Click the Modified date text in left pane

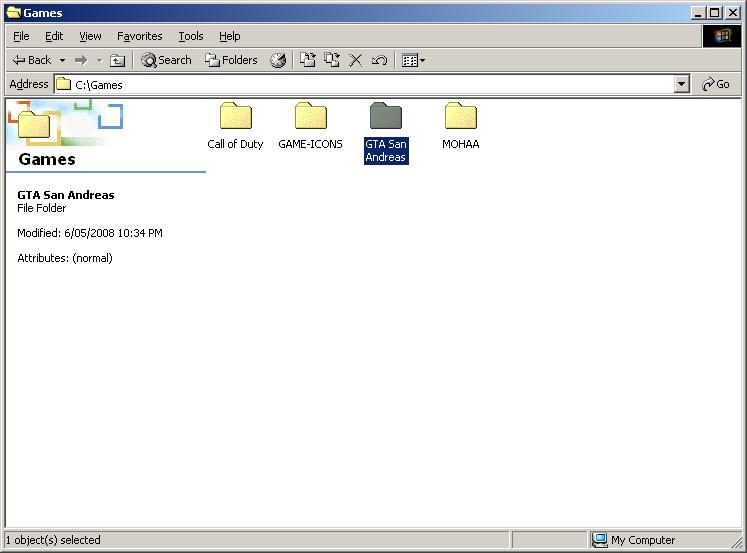click(x=90, y=233)
